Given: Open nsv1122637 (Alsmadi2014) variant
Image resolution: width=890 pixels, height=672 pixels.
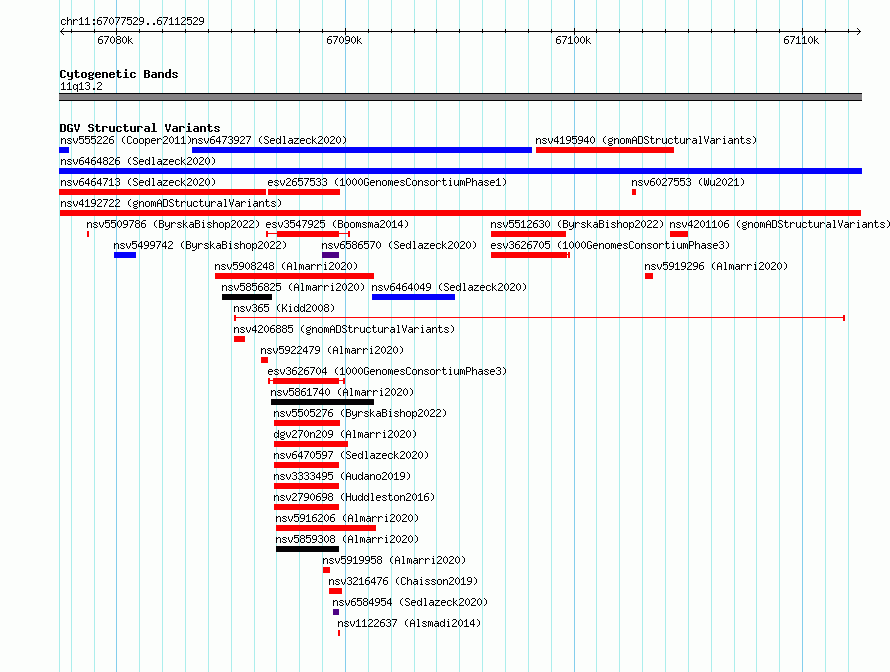Looking at the screenshot, I should (x=409, y=623).
